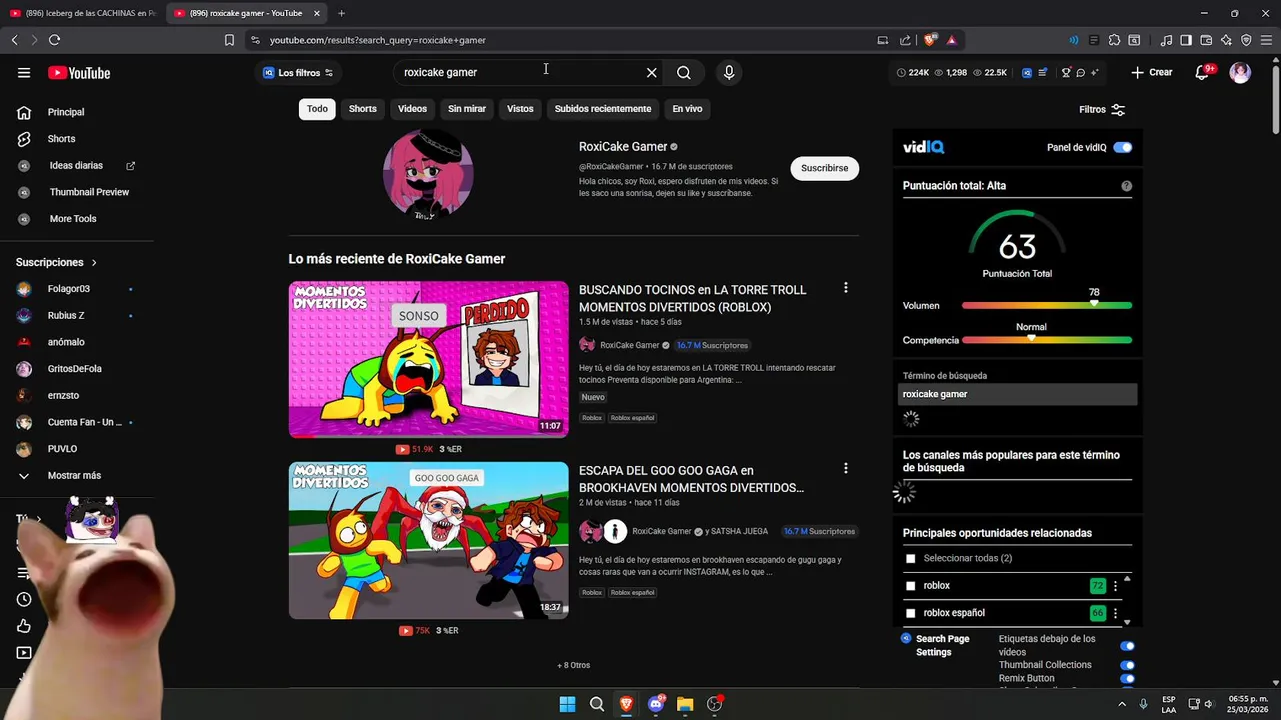Open the Los filtros dropdown
The height and width of the screenshot is (720, 1281).
point(297,72)
